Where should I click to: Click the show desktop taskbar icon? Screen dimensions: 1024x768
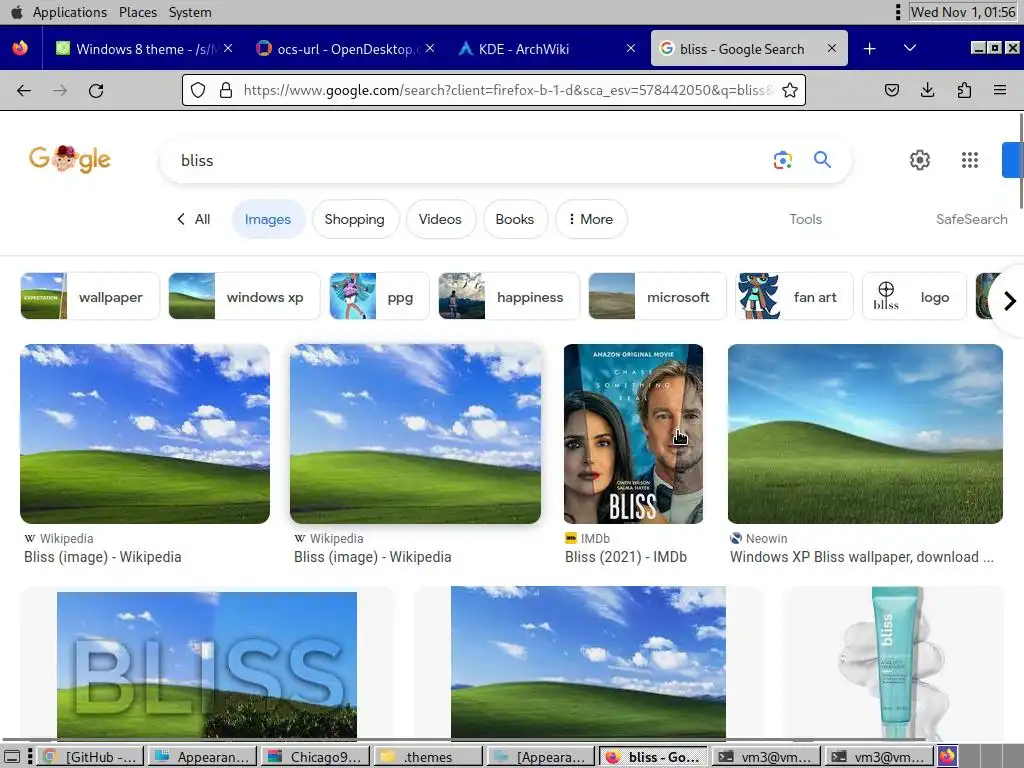pyautogui.click(x=12, y=757)
